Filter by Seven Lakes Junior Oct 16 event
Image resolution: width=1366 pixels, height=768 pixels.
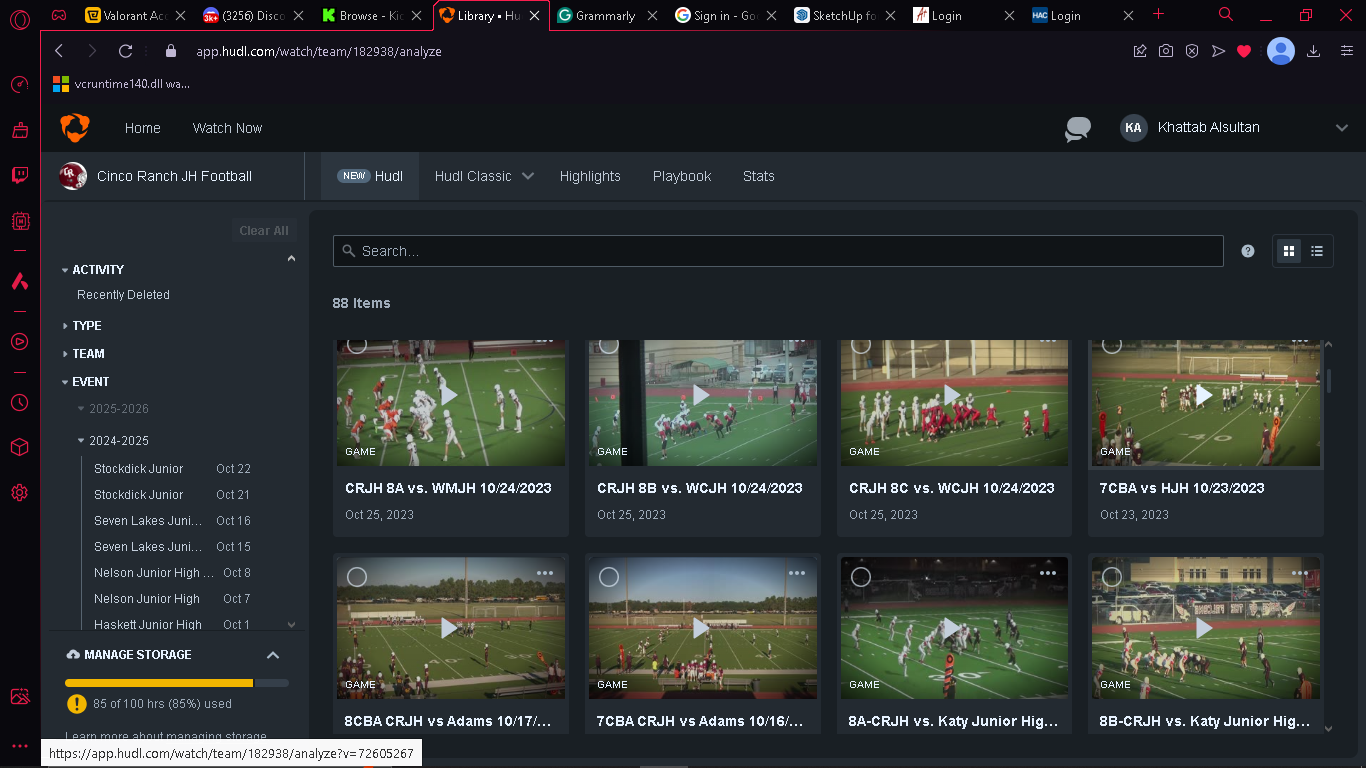[x=172, y=521]
